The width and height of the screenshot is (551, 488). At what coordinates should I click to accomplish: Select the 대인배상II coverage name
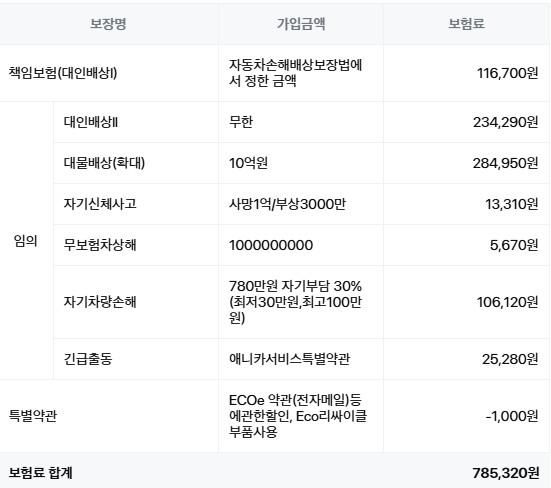(x=91, y=122)
